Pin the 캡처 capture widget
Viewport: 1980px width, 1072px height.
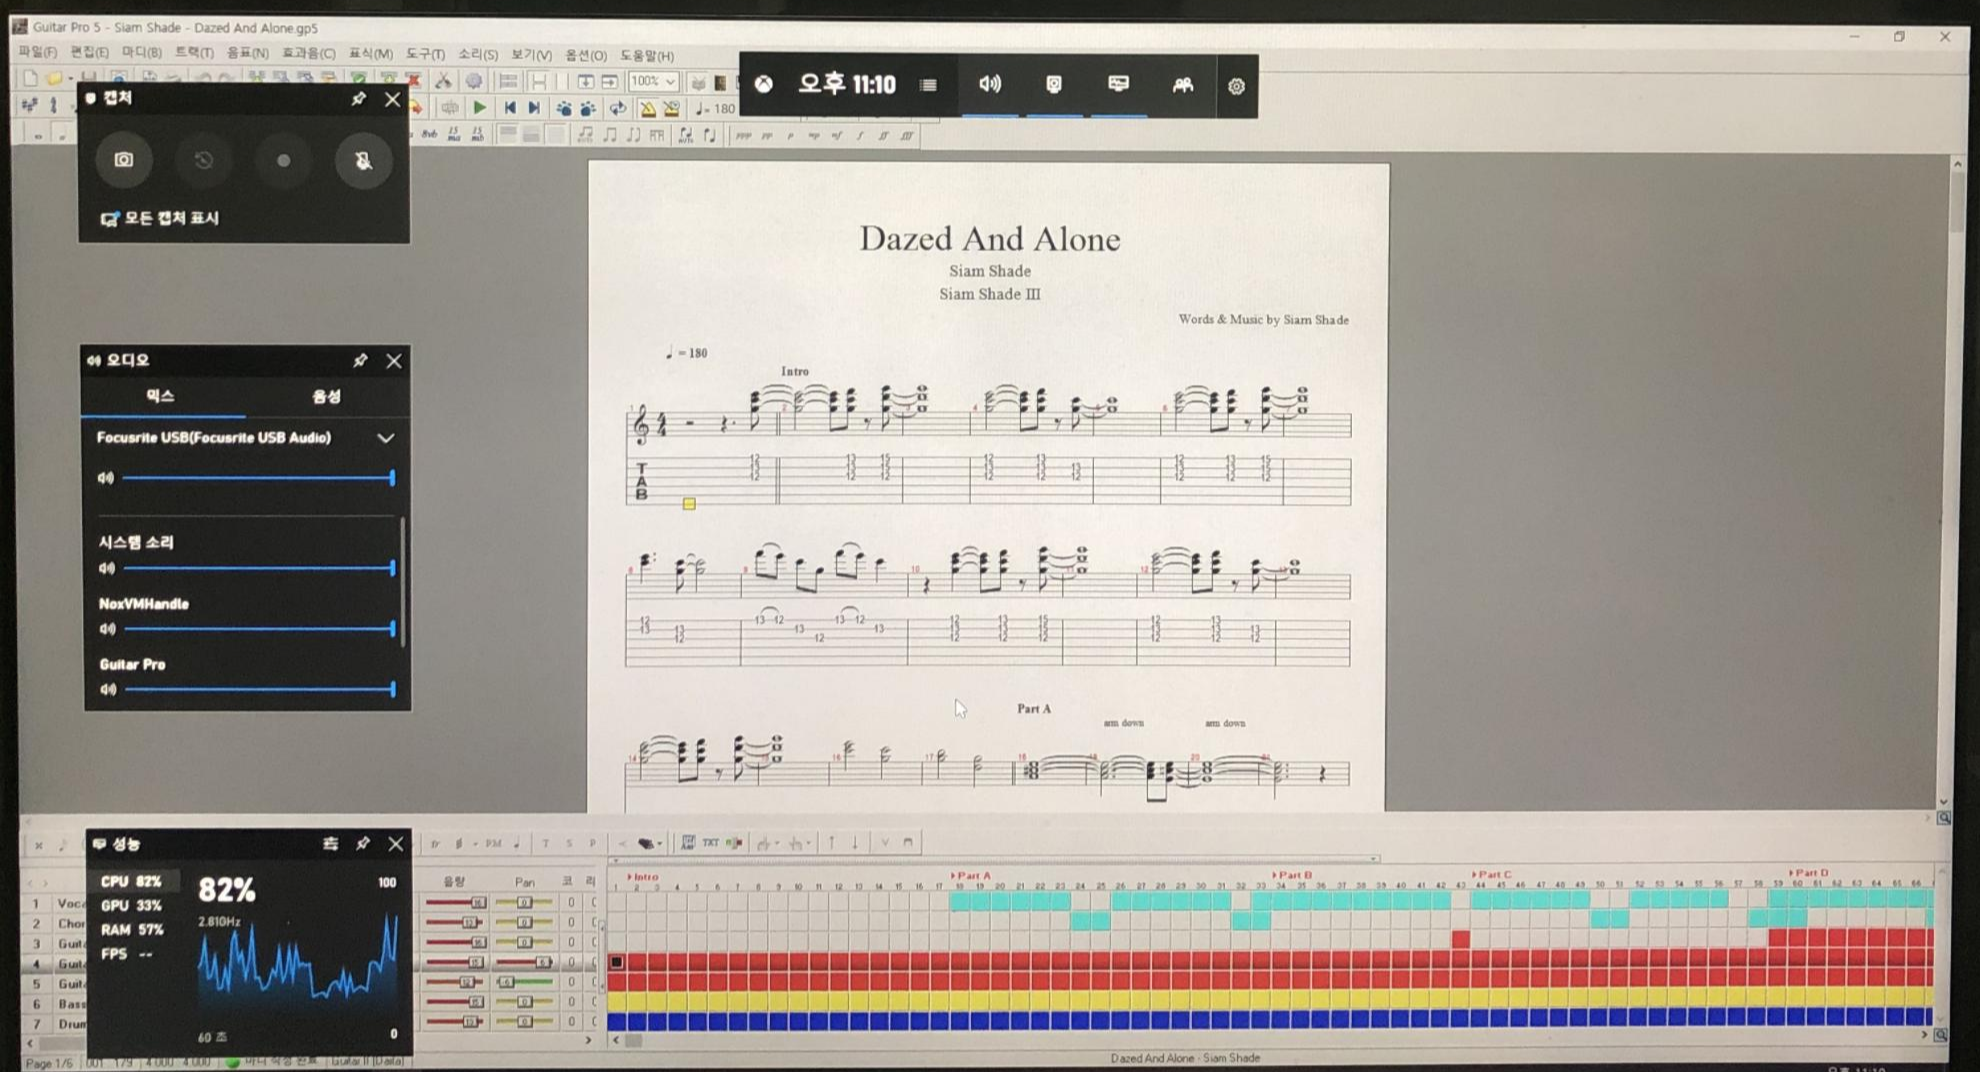tap(358, 98)
